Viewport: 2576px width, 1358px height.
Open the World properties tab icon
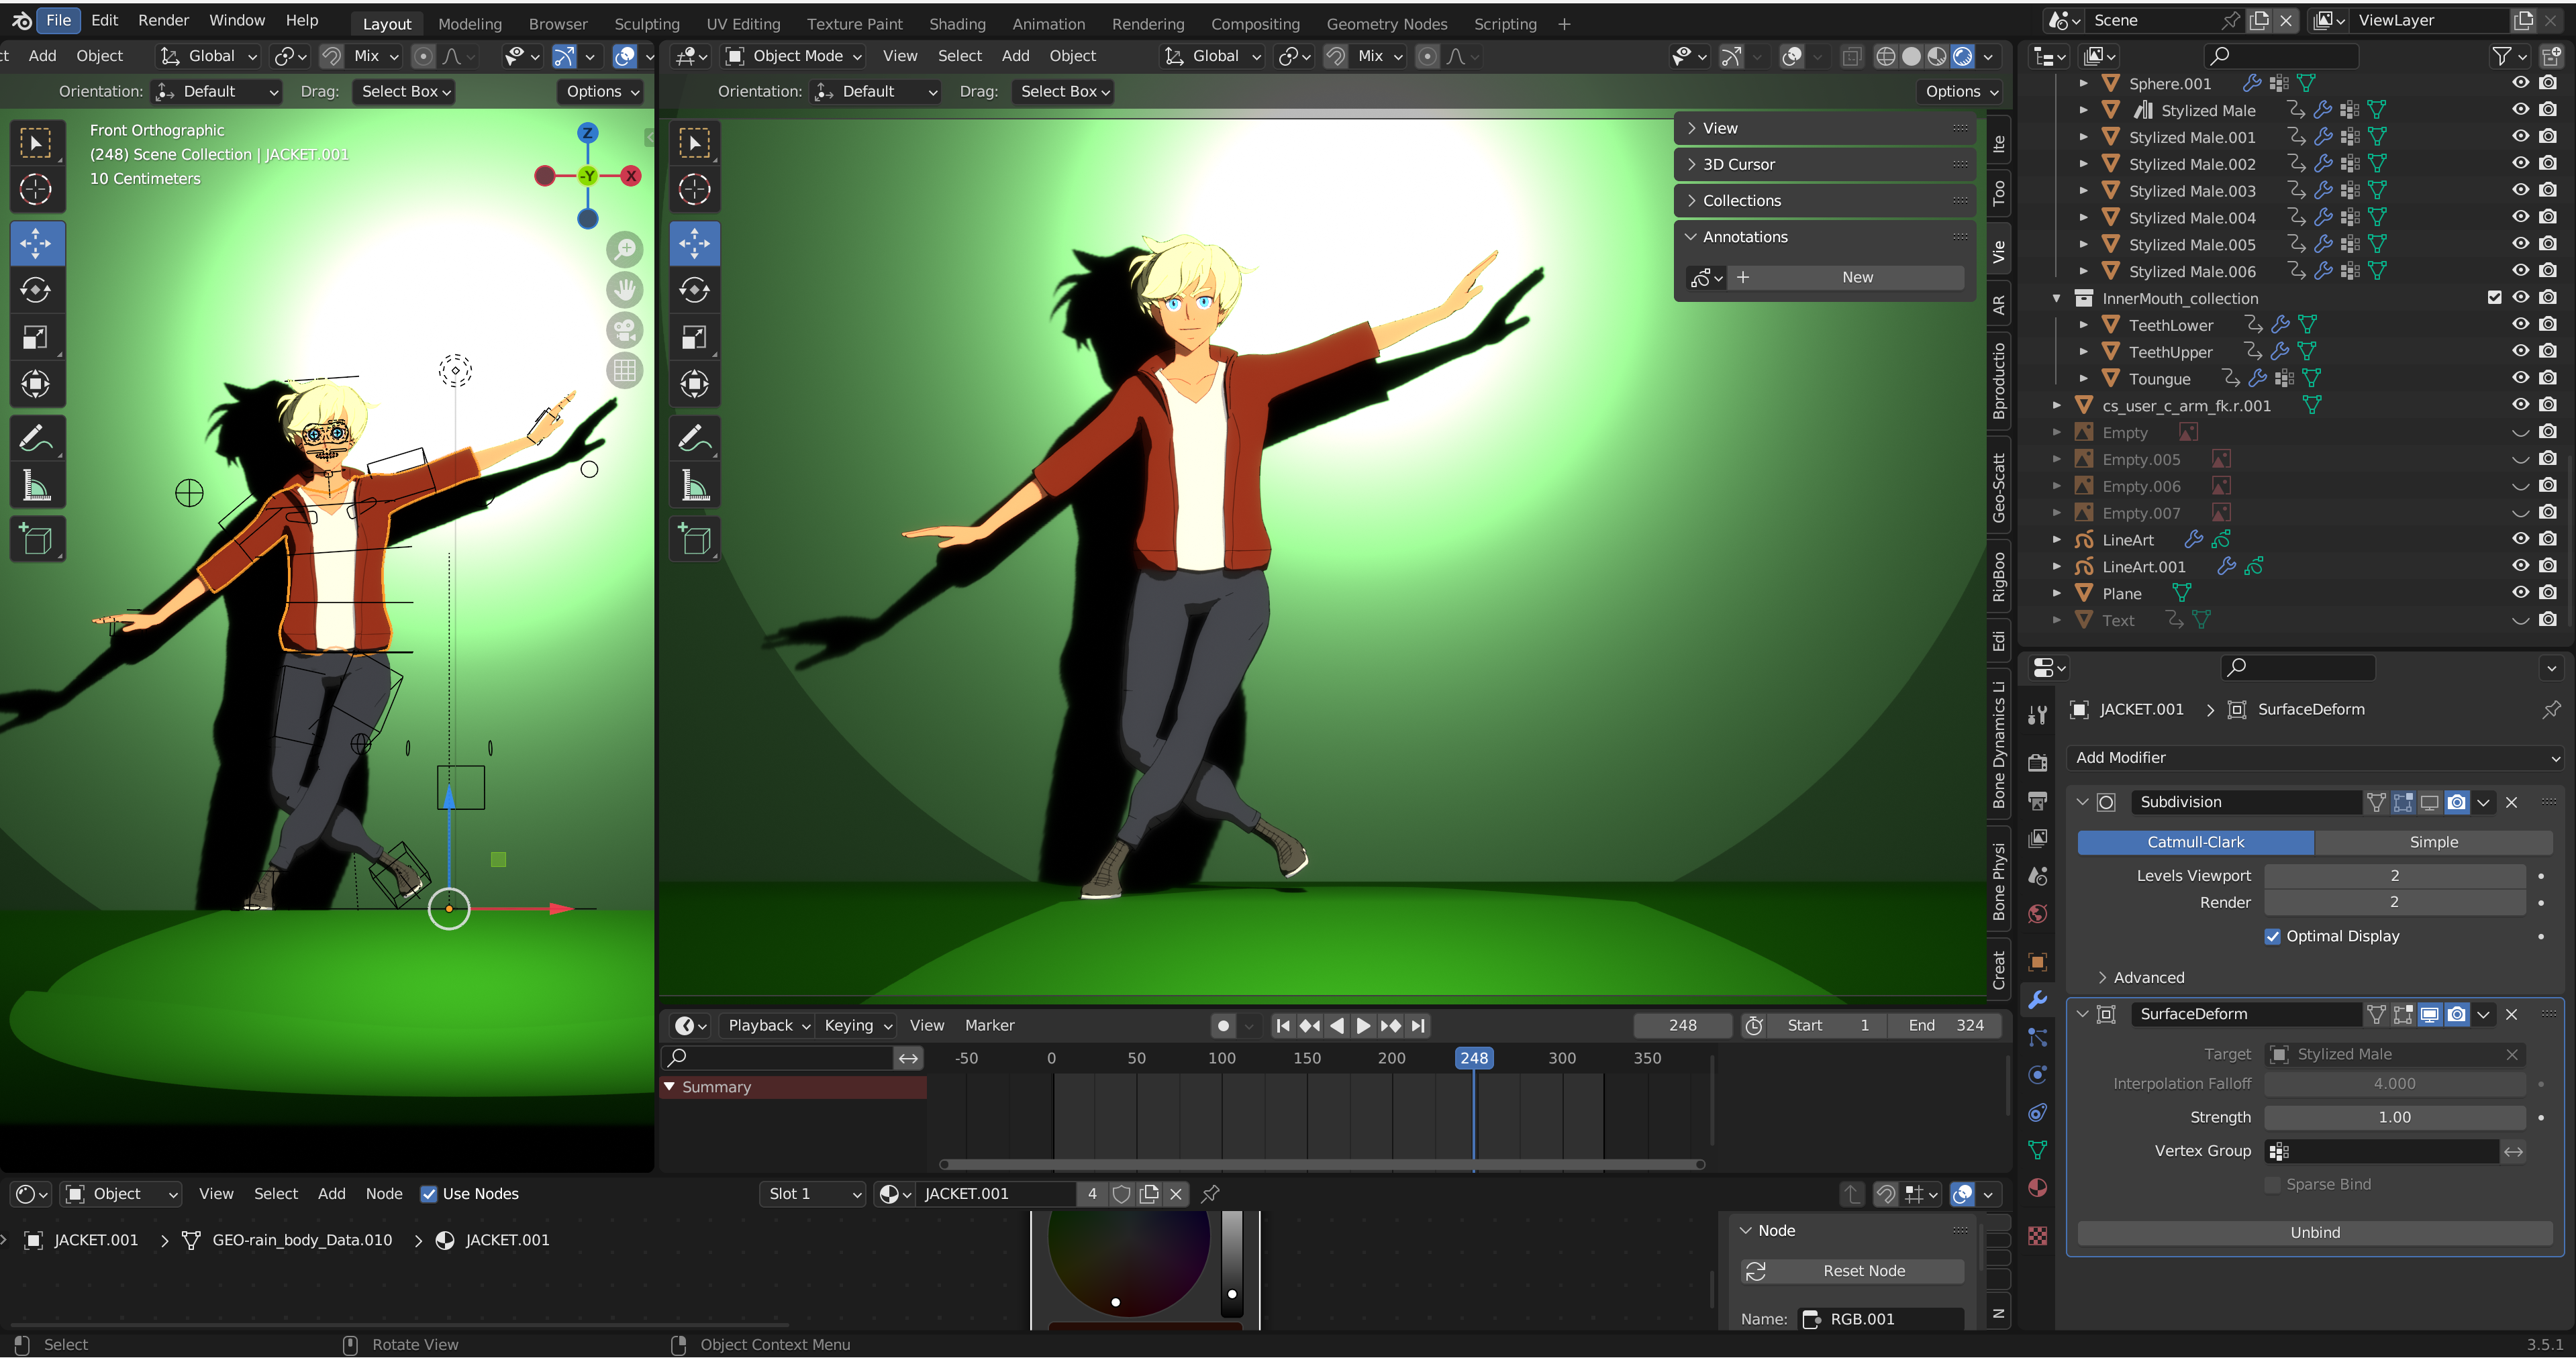[2038, 913]
